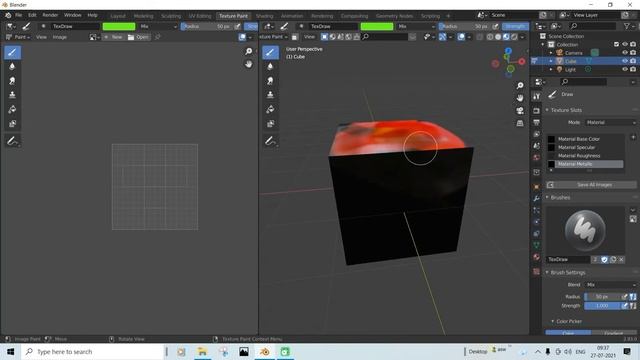
Task: Open the Material properties tab
Action: tap(536, 257)
